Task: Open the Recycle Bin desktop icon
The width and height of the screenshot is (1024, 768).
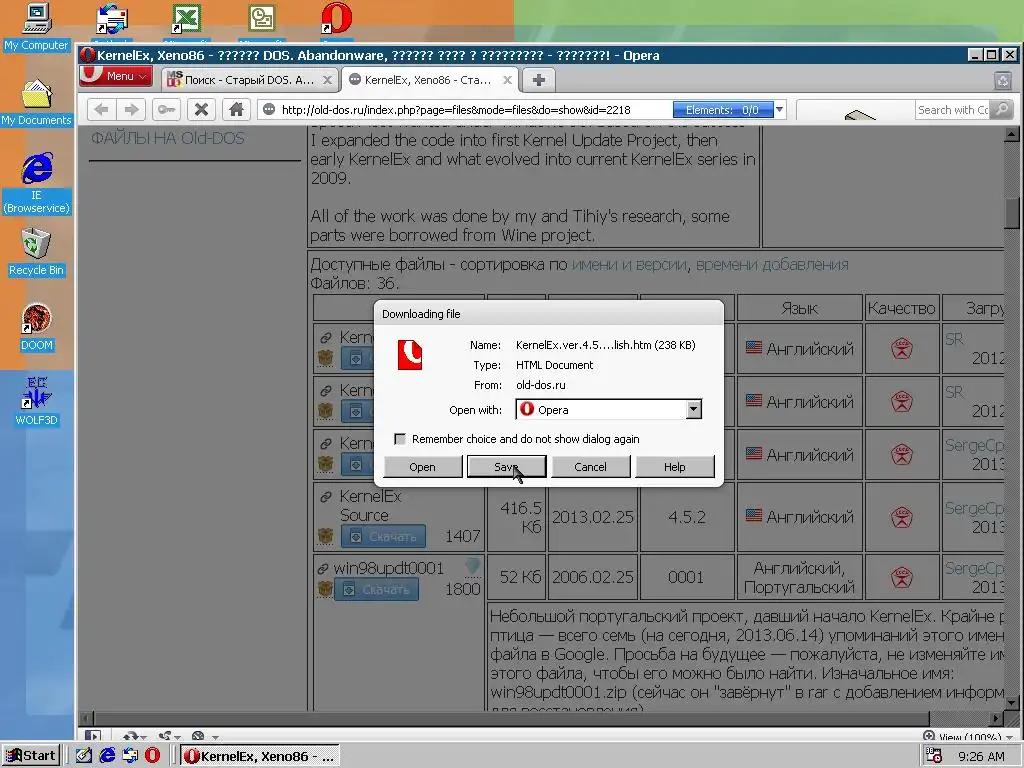Action: [x=37, y=252]
